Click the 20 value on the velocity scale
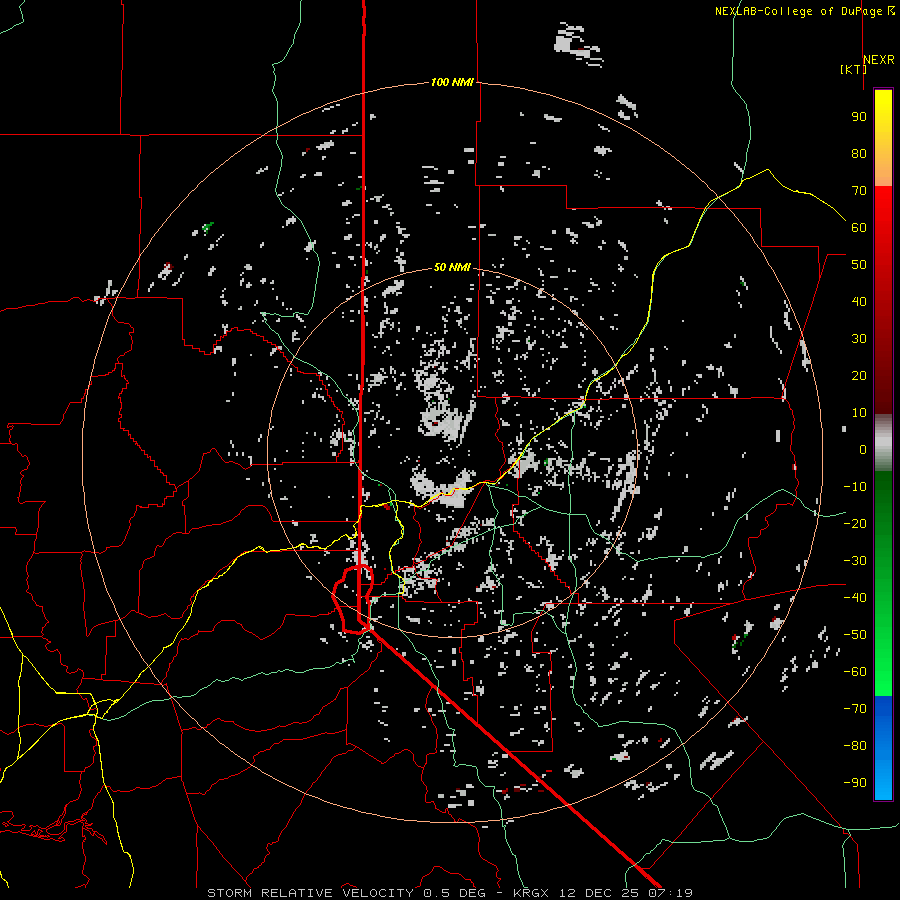The height and width of the screenshot is (900, 900). pyautogui.click(x=859, y=376)
